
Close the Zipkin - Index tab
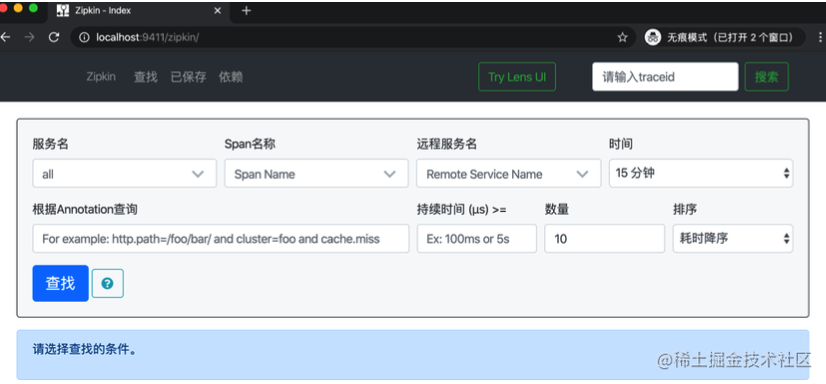[218, 11]
